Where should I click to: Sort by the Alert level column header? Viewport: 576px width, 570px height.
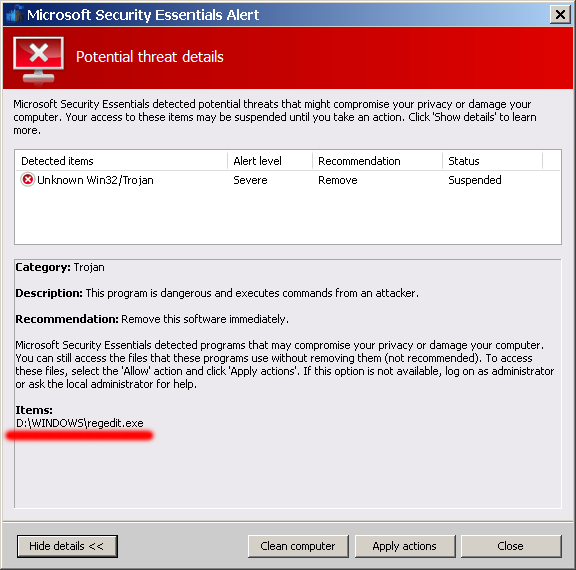tap(270, 161)
